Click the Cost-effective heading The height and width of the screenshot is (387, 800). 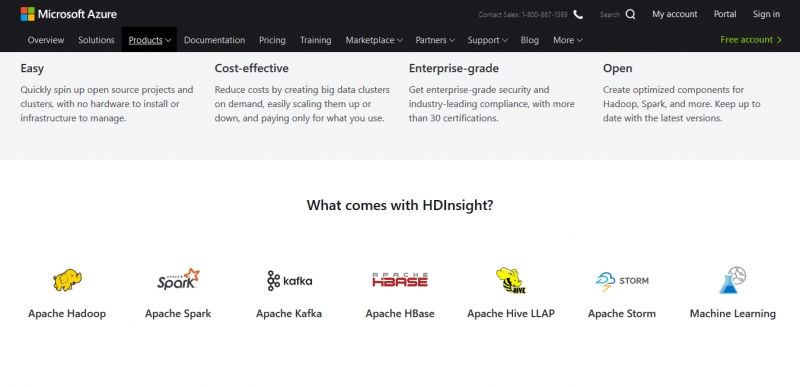click(252, 68)
